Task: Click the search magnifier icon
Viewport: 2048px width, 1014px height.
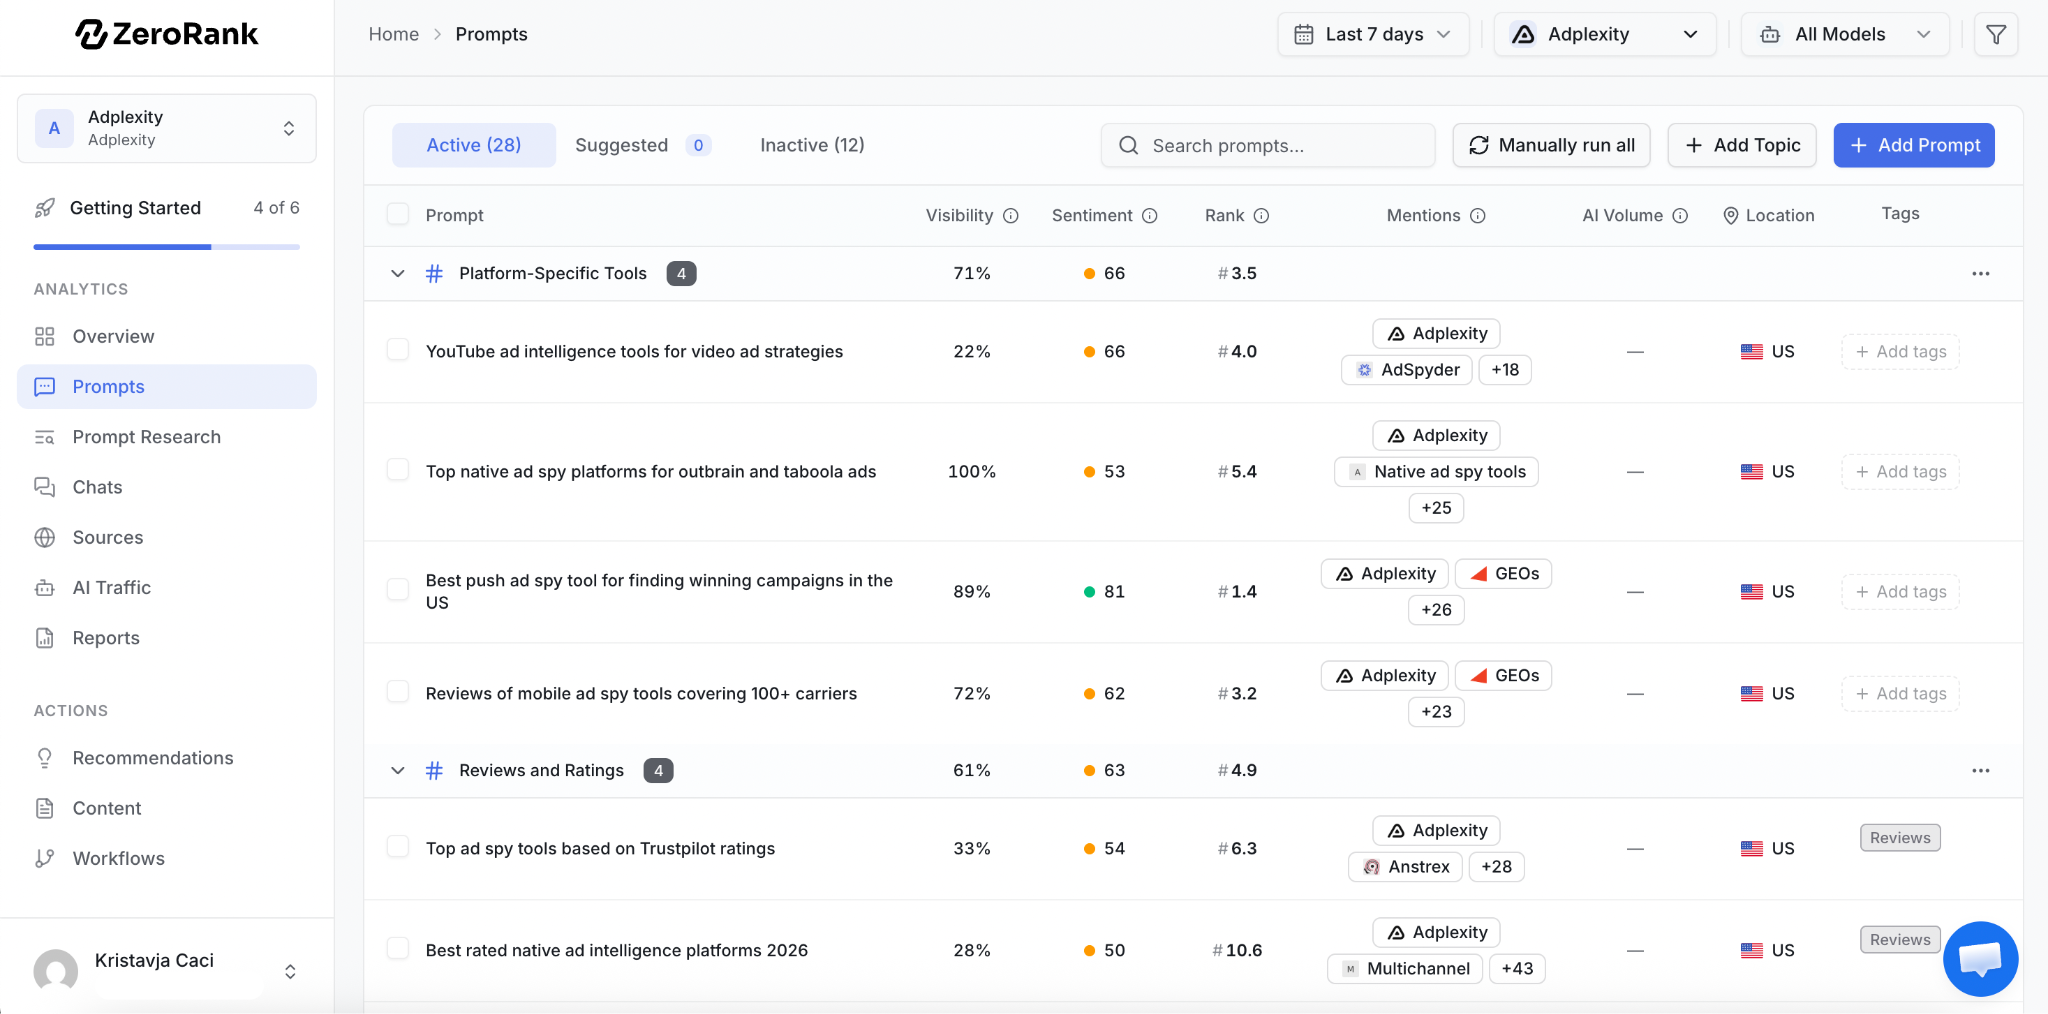Action: click(1129, 146)
